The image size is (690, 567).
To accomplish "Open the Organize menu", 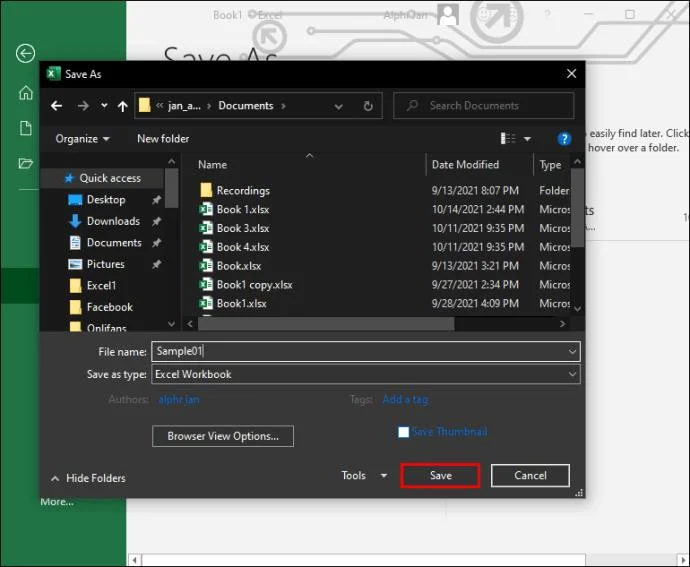I will point(82,139).
